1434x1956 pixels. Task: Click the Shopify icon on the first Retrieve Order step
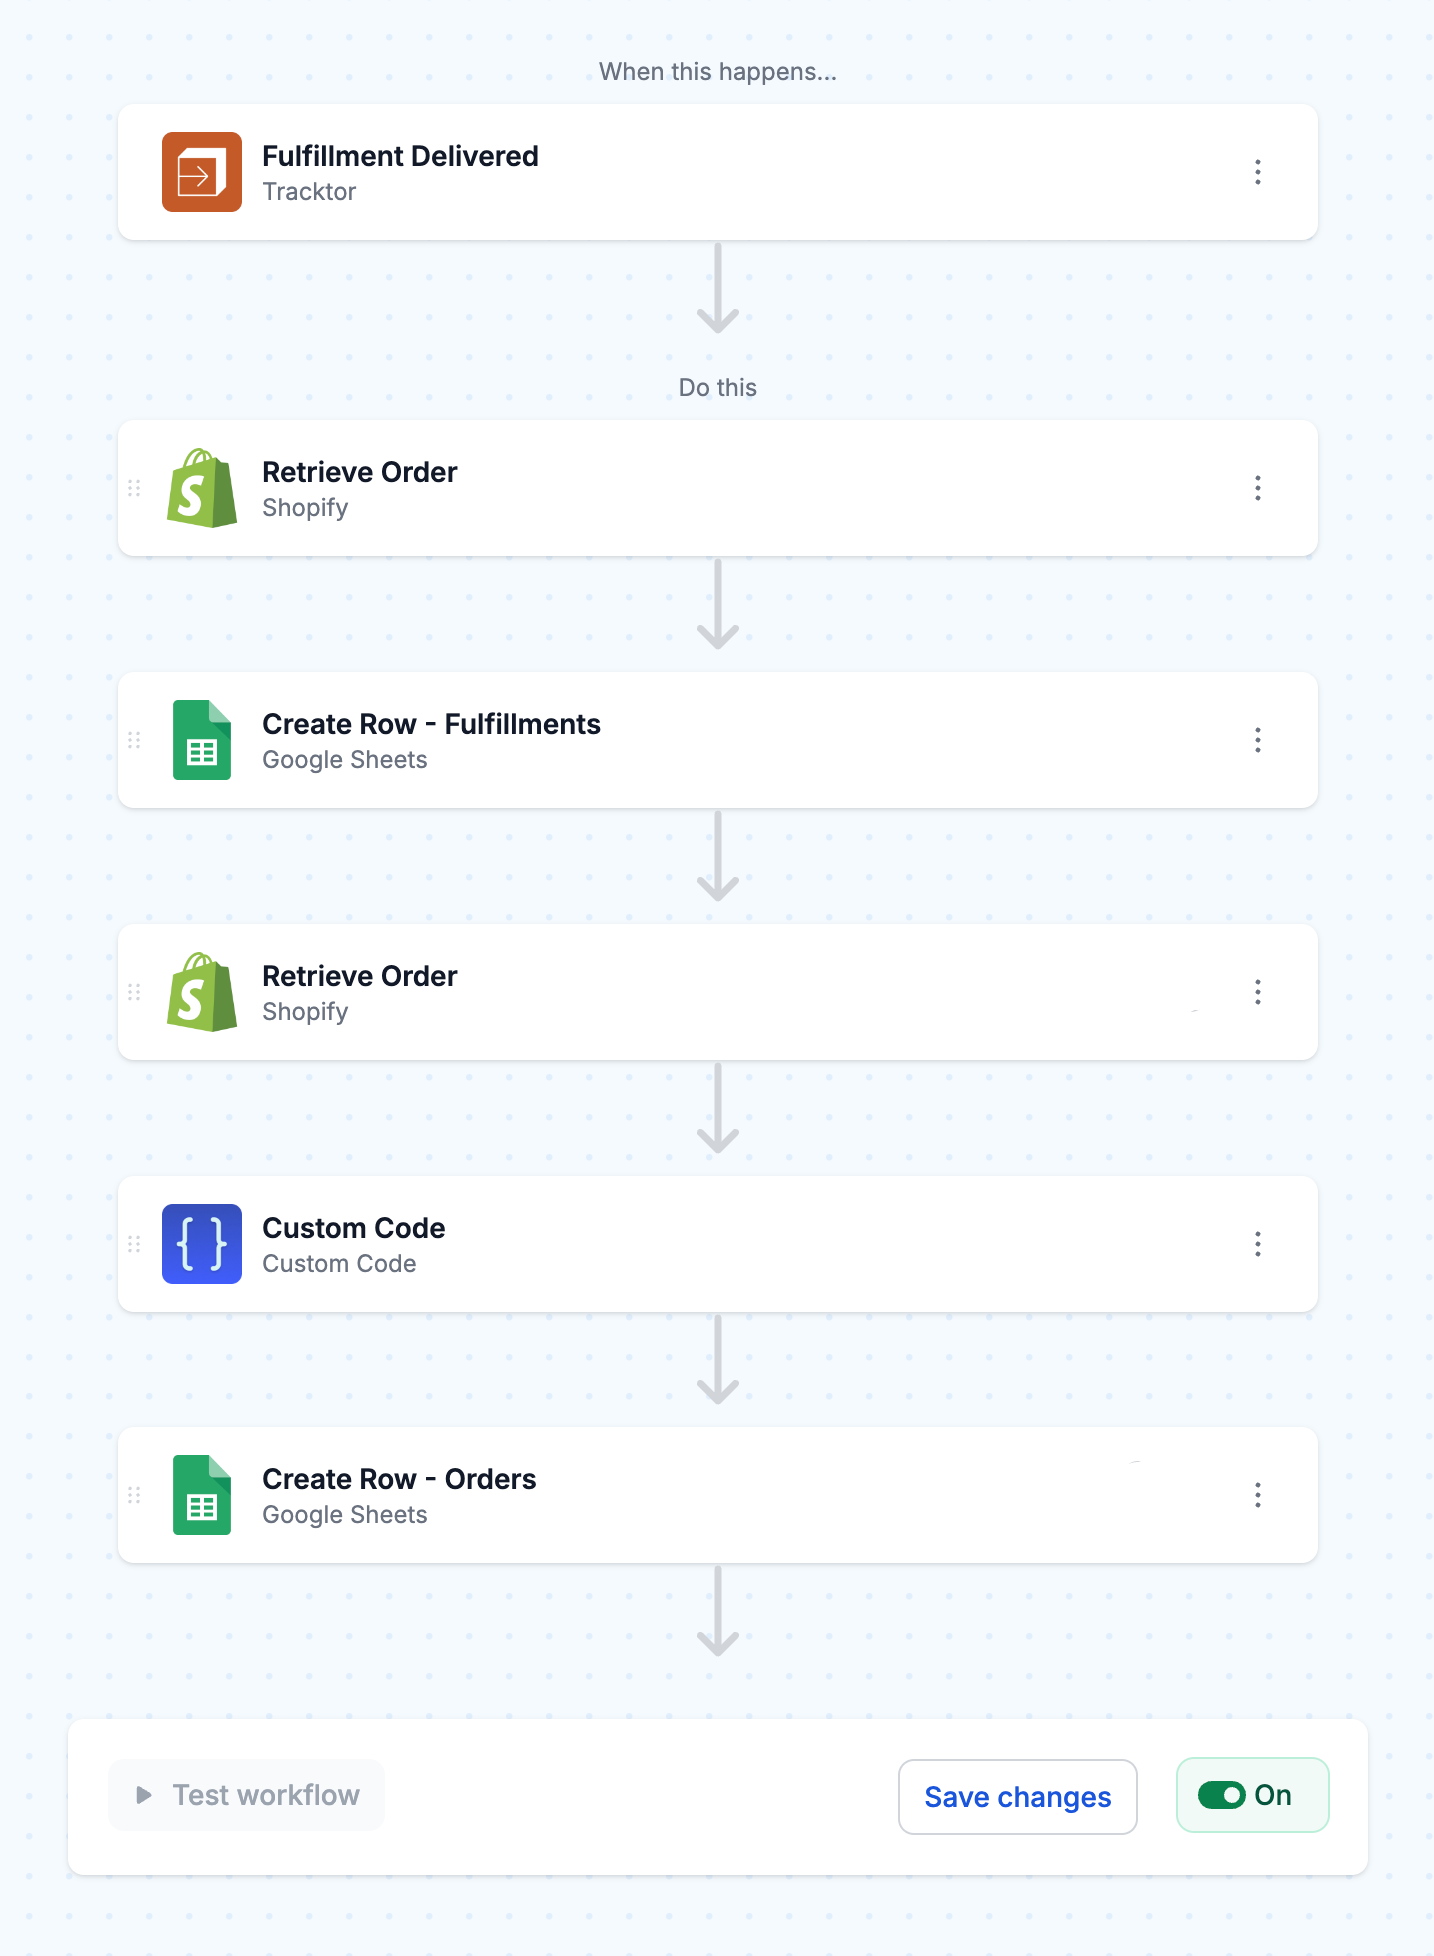pos(202,488)
